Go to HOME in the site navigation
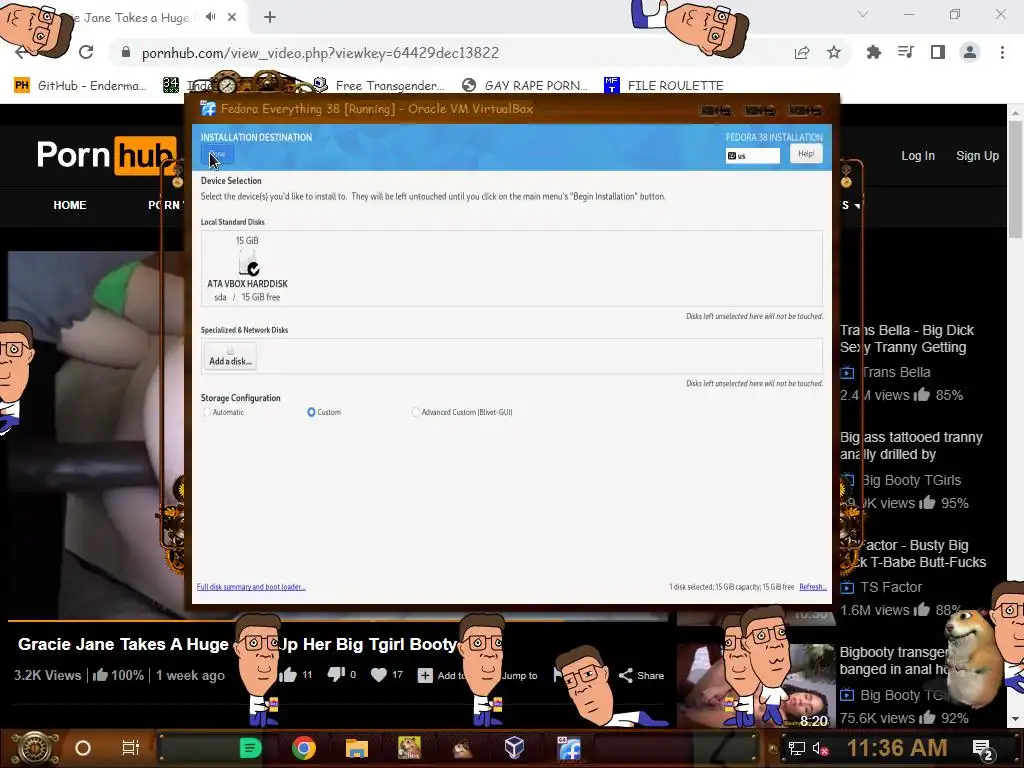 (70, 205)
